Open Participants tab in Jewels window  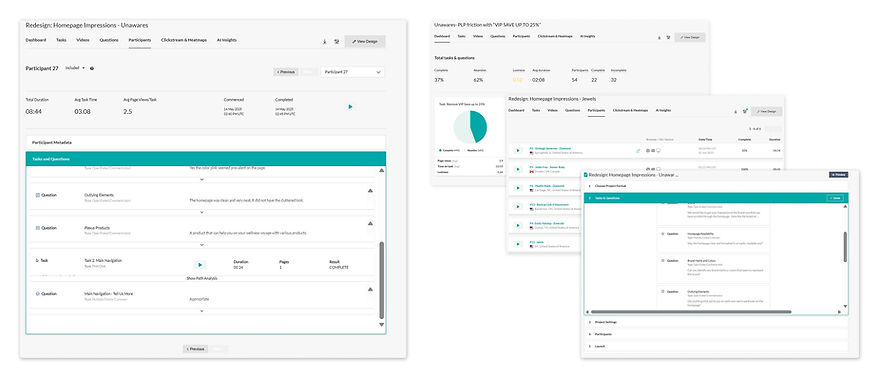[596, 110]
